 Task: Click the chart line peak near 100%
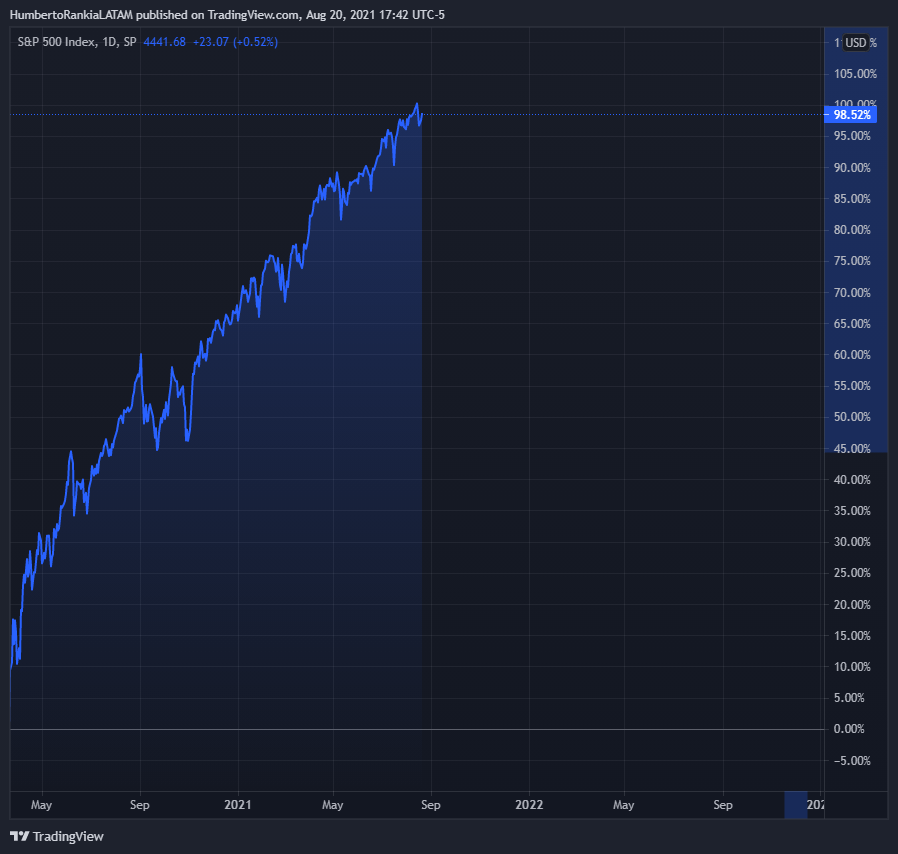pos(417,104)
